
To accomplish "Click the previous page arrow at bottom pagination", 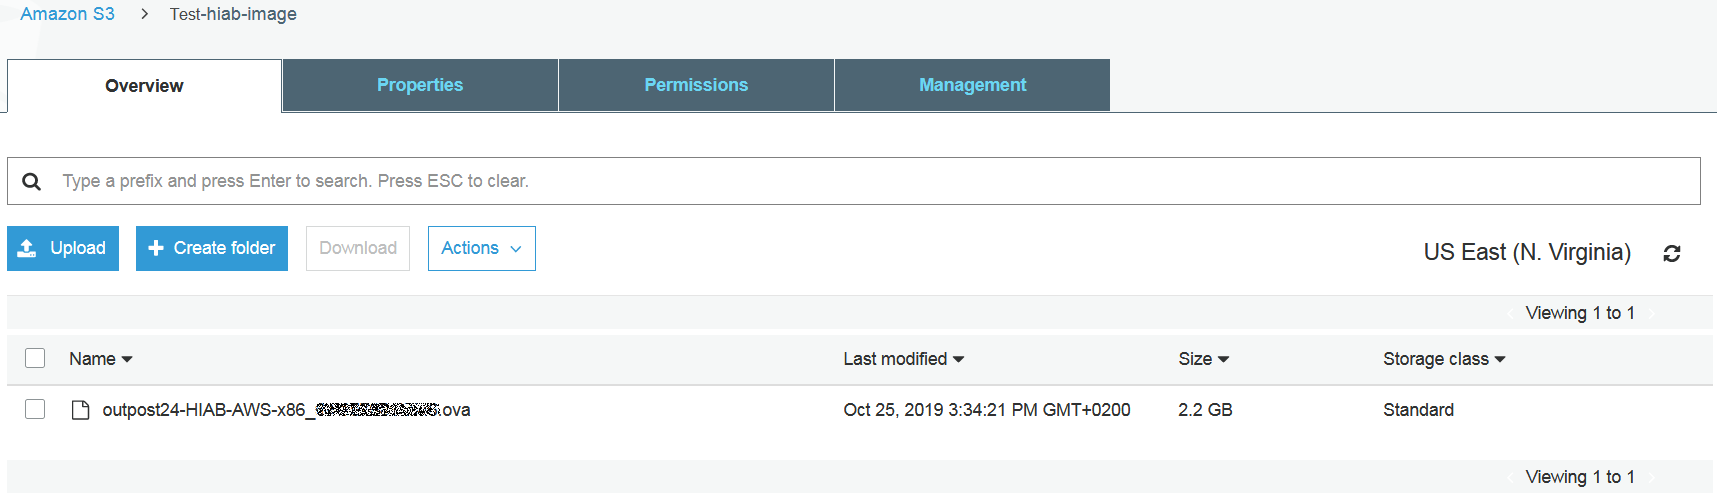I will (x=1510, y=478).
